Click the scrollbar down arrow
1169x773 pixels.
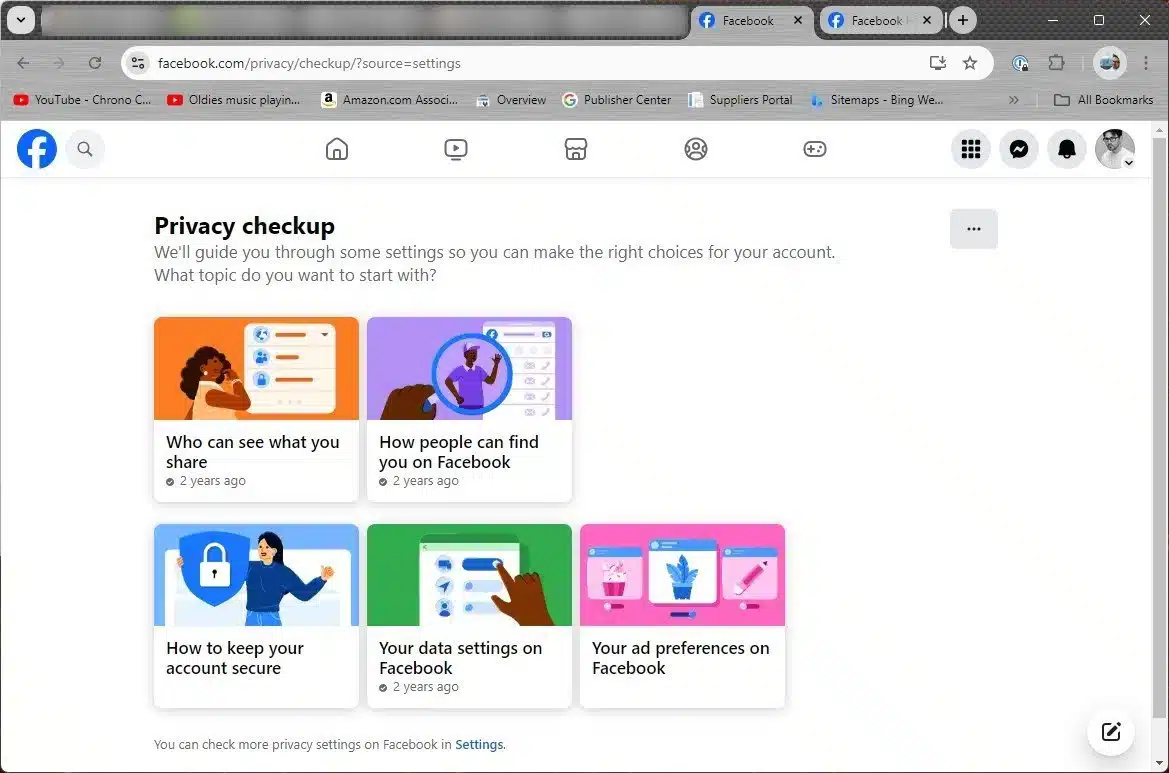[x=1159, y=763]
